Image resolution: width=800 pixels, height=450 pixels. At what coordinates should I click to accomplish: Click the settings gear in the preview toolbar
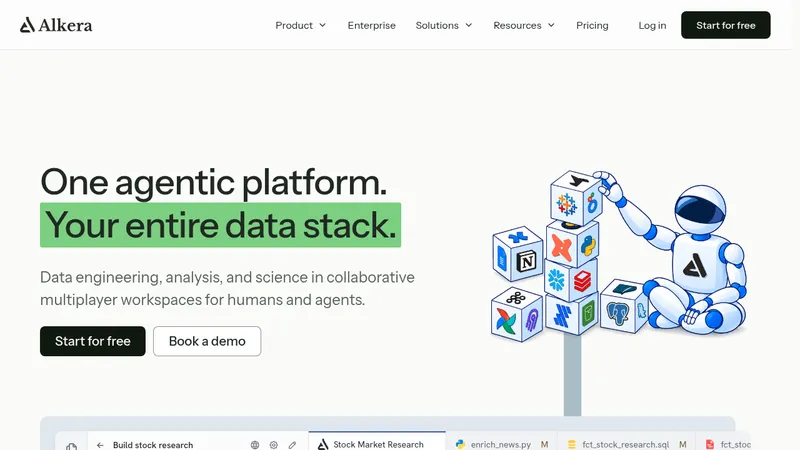tap(273, 445)
